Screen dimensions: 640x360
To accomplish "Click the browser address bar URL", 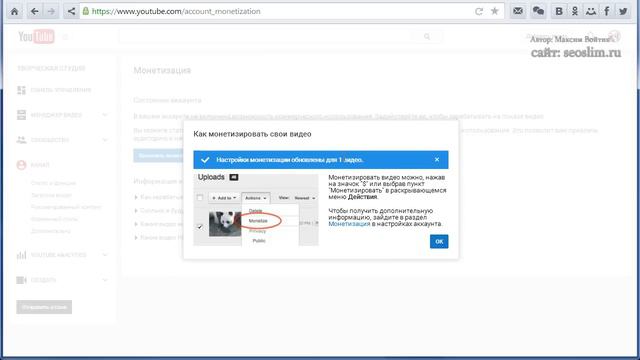I will [176, 11].
